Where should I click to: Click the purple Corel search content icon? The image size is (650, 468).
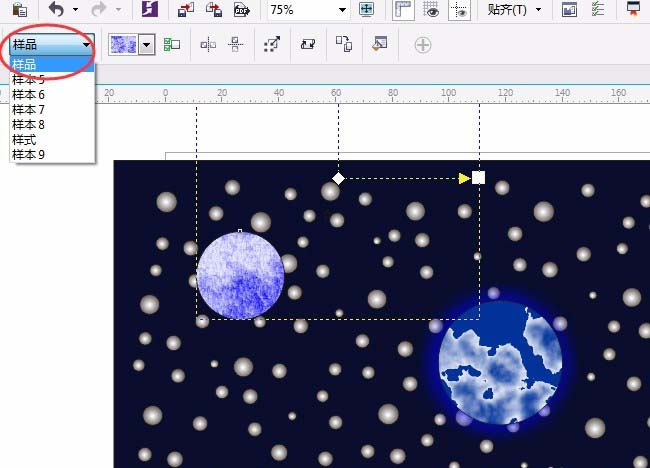pos(150,9)
